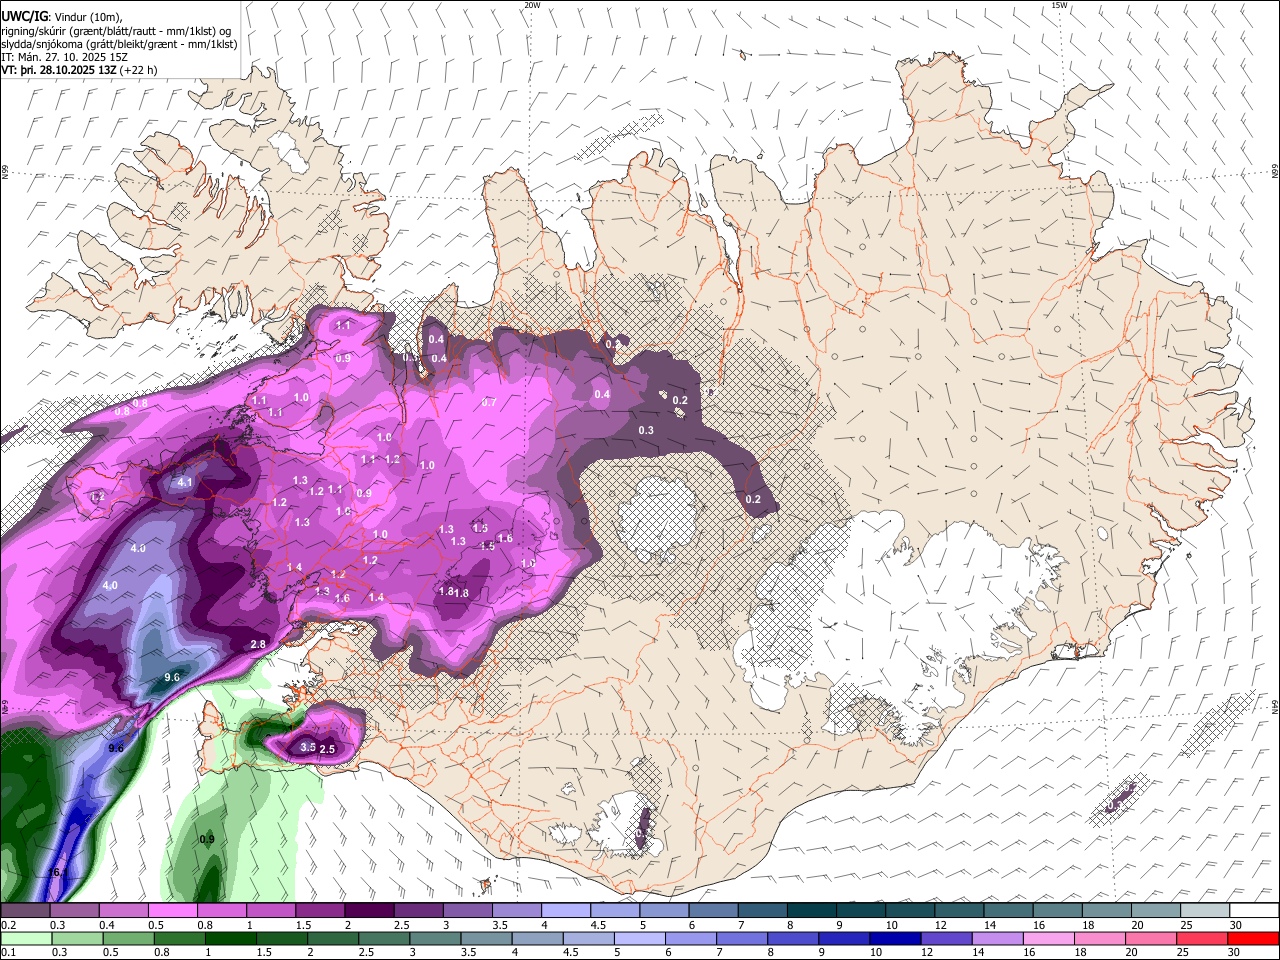
Task: Click the crimson 25 swatch on rain scale
Action: 1202,938
